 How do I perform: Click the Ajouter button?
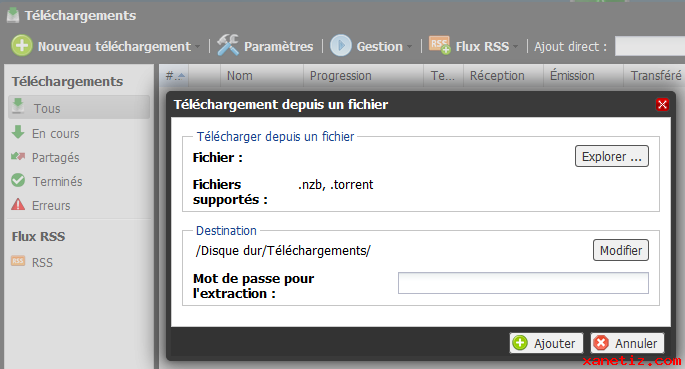click(546, 343)
